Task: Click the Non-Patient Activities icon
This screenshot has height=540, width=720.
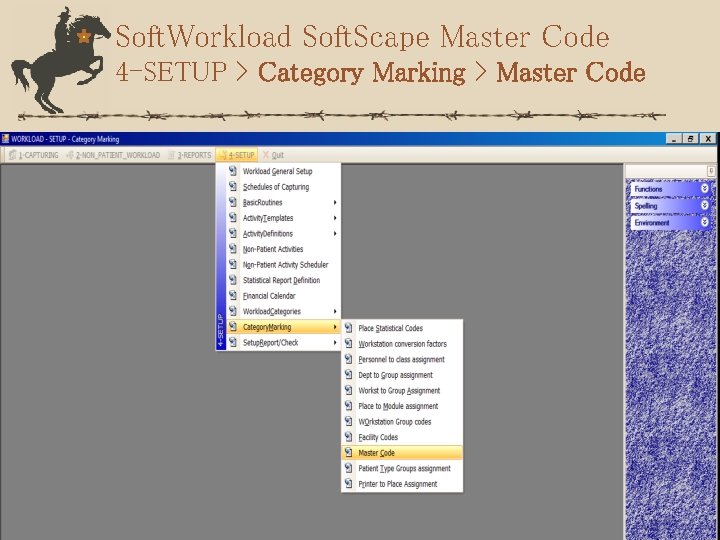Action: click(233, 249)
